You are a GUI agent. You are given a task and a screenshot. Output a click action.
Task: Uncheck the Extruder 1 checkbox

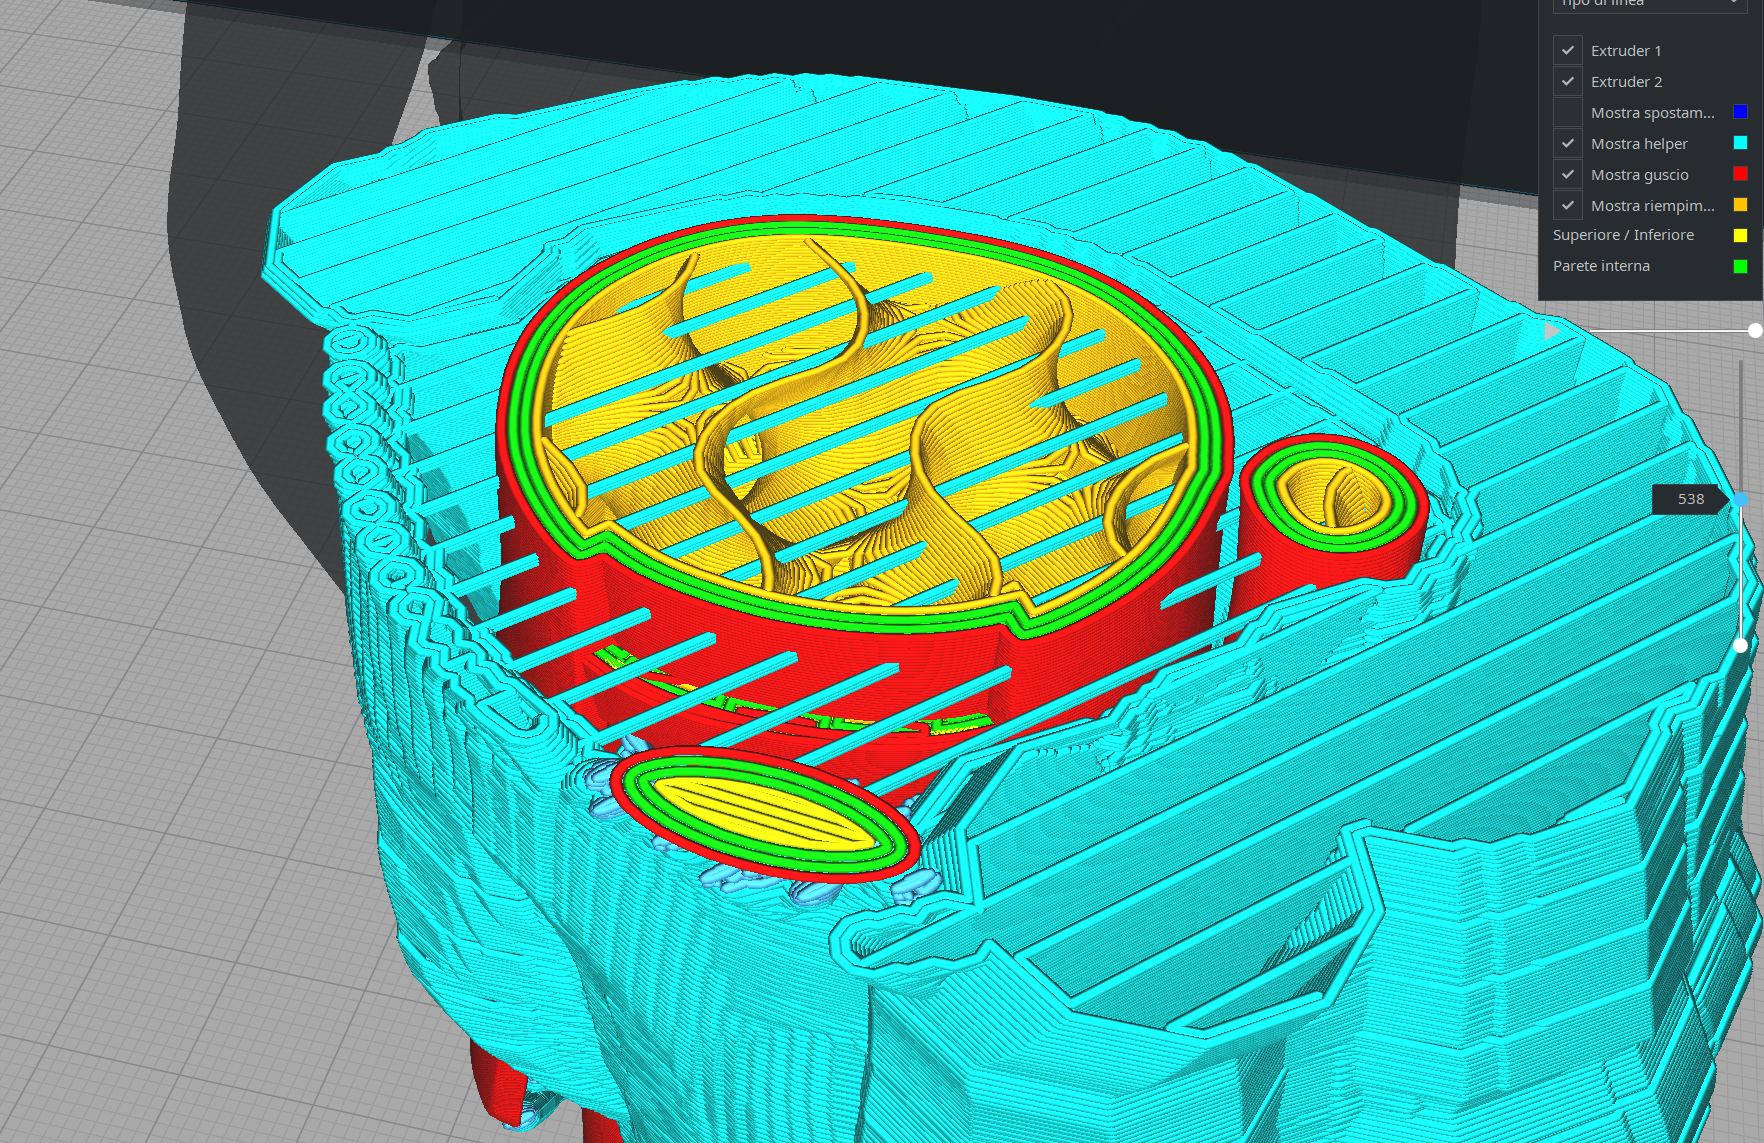[x=1567, y=50]
